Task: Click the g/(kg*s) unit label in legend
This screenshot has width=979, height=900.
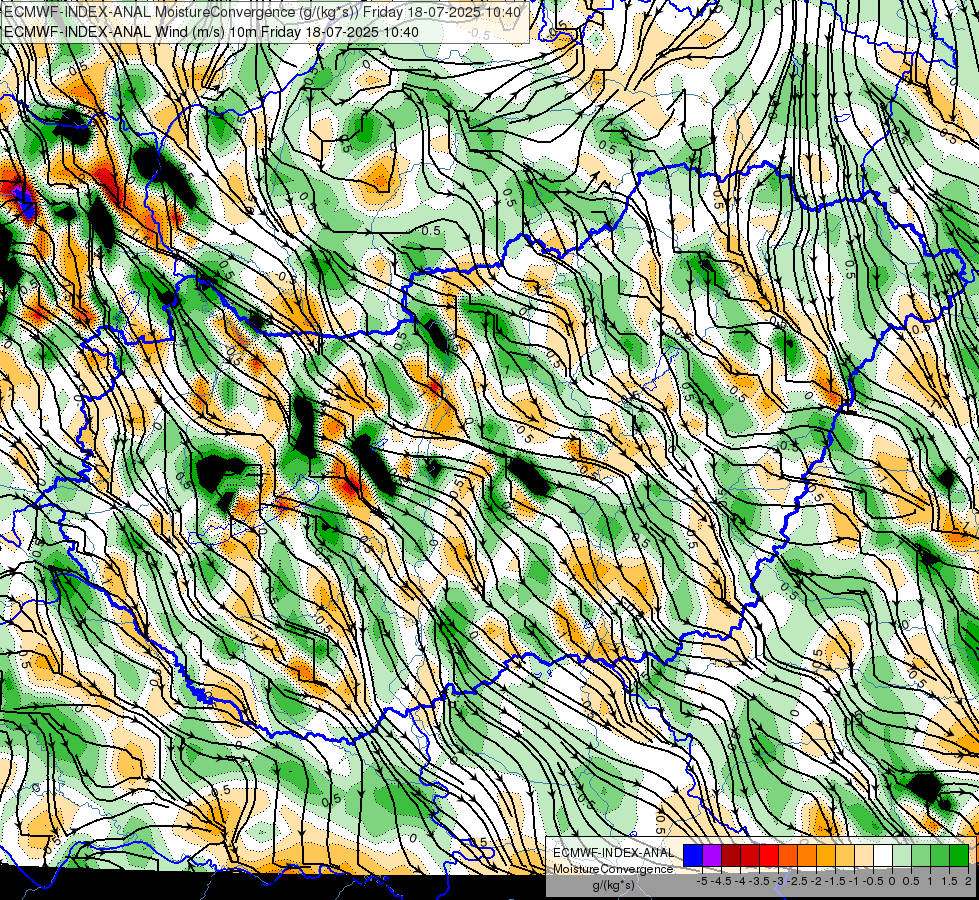Action: coord(613,886)
